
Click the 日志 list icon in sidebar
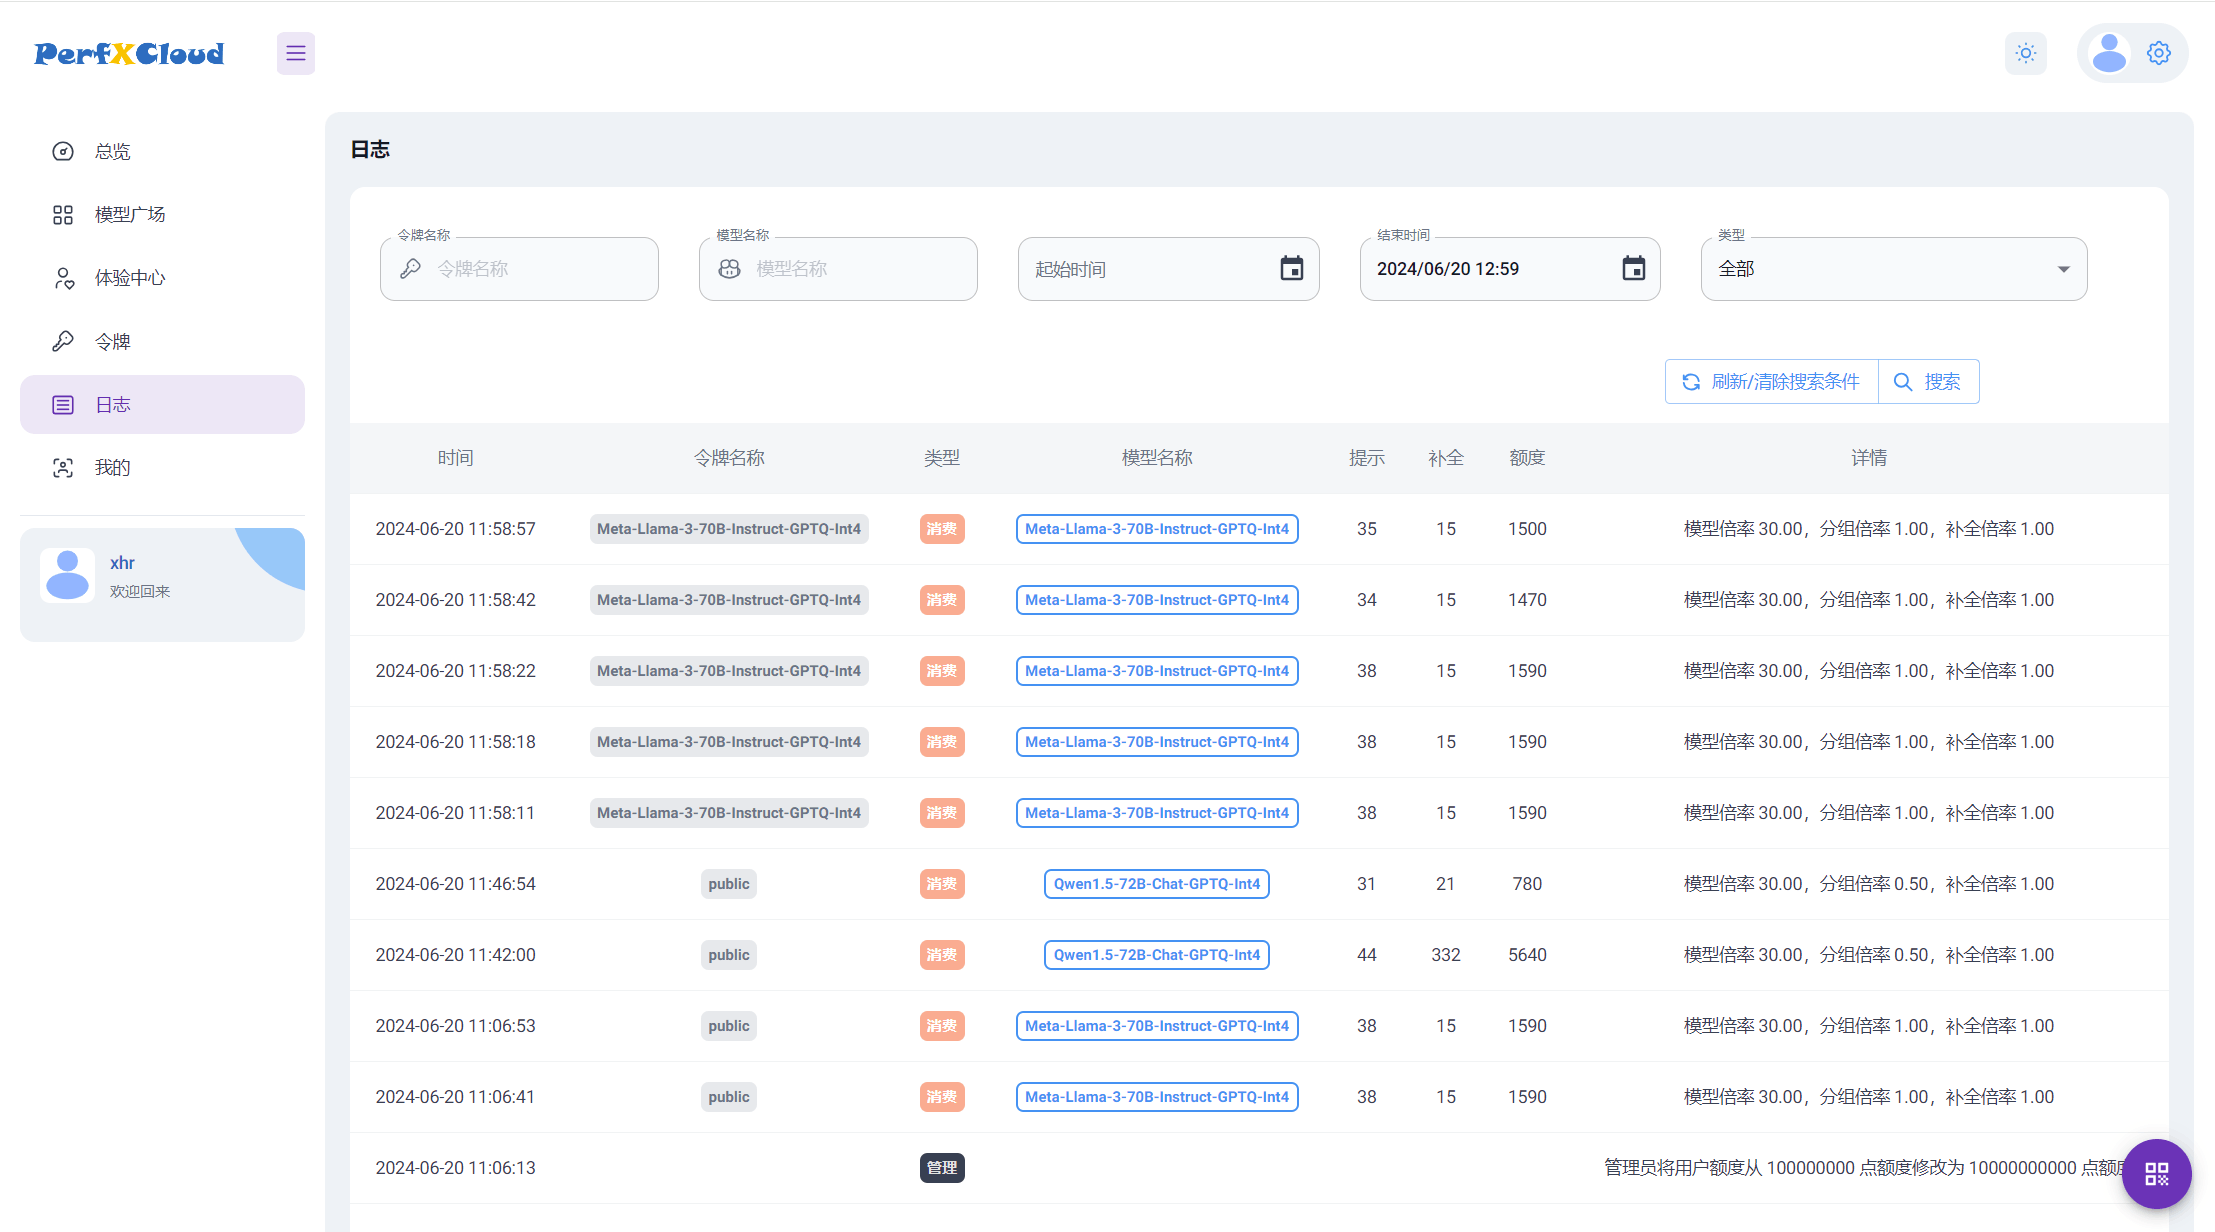[x=63, y=404]
